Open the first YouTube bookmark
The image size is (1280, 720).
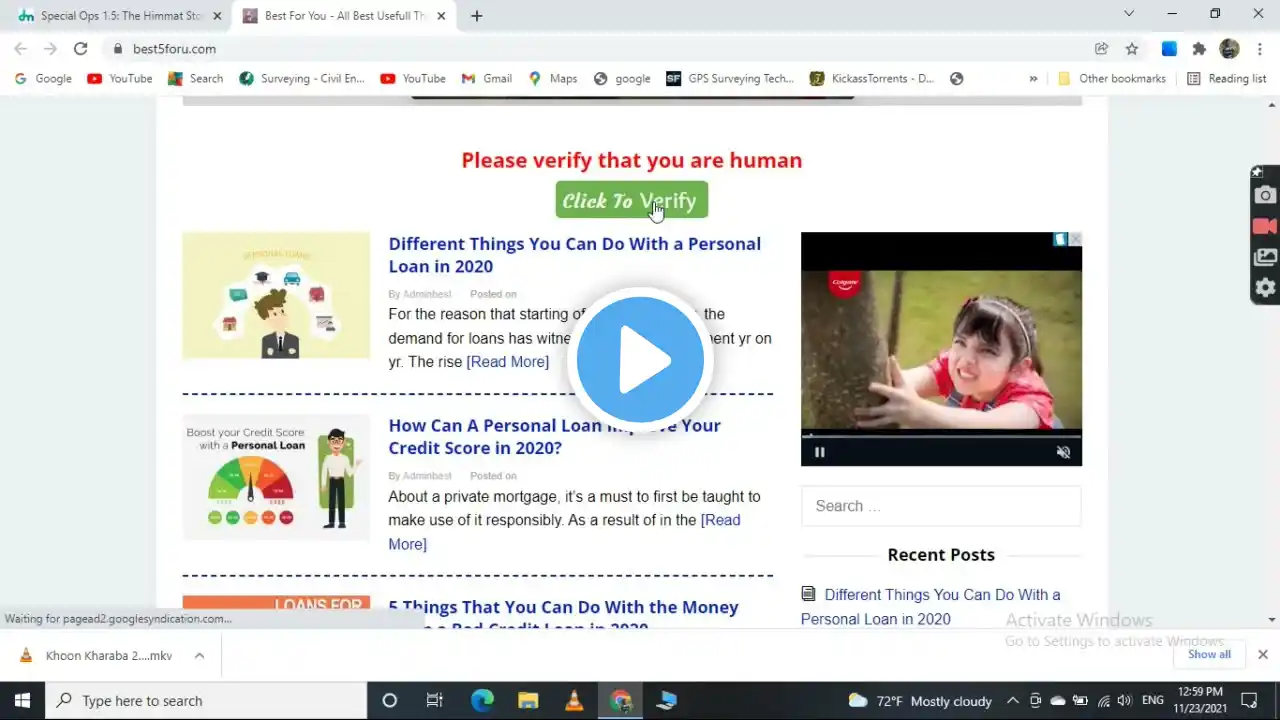[x=120, y=79]
